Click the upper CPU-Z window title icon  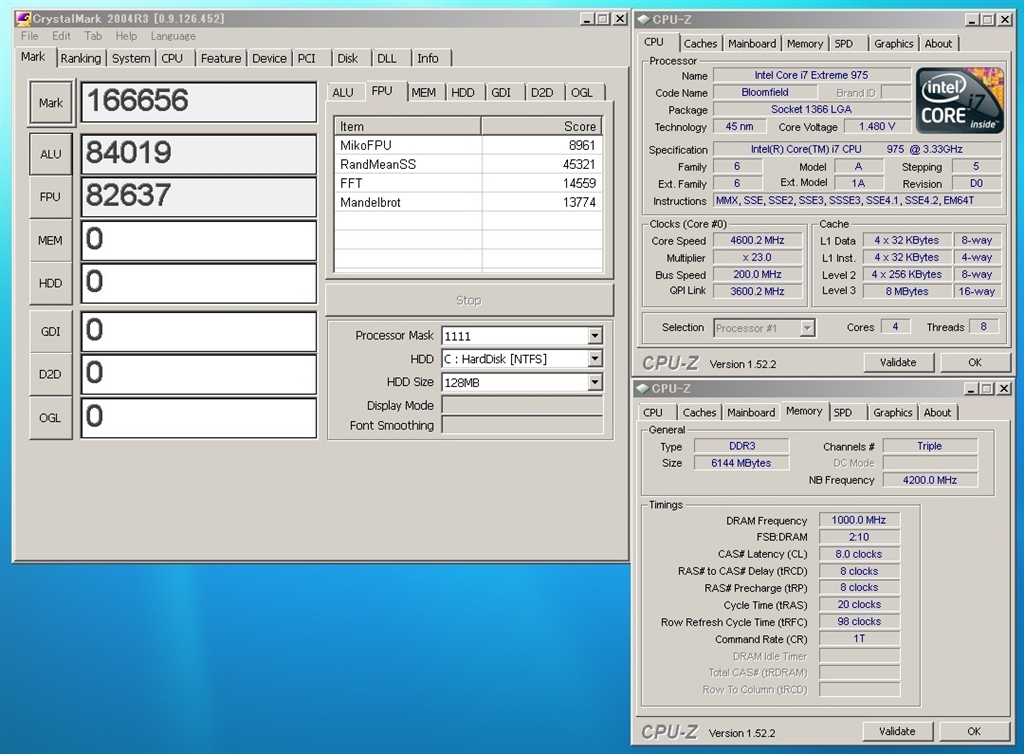pyautogui.click(x=642, y=18)
